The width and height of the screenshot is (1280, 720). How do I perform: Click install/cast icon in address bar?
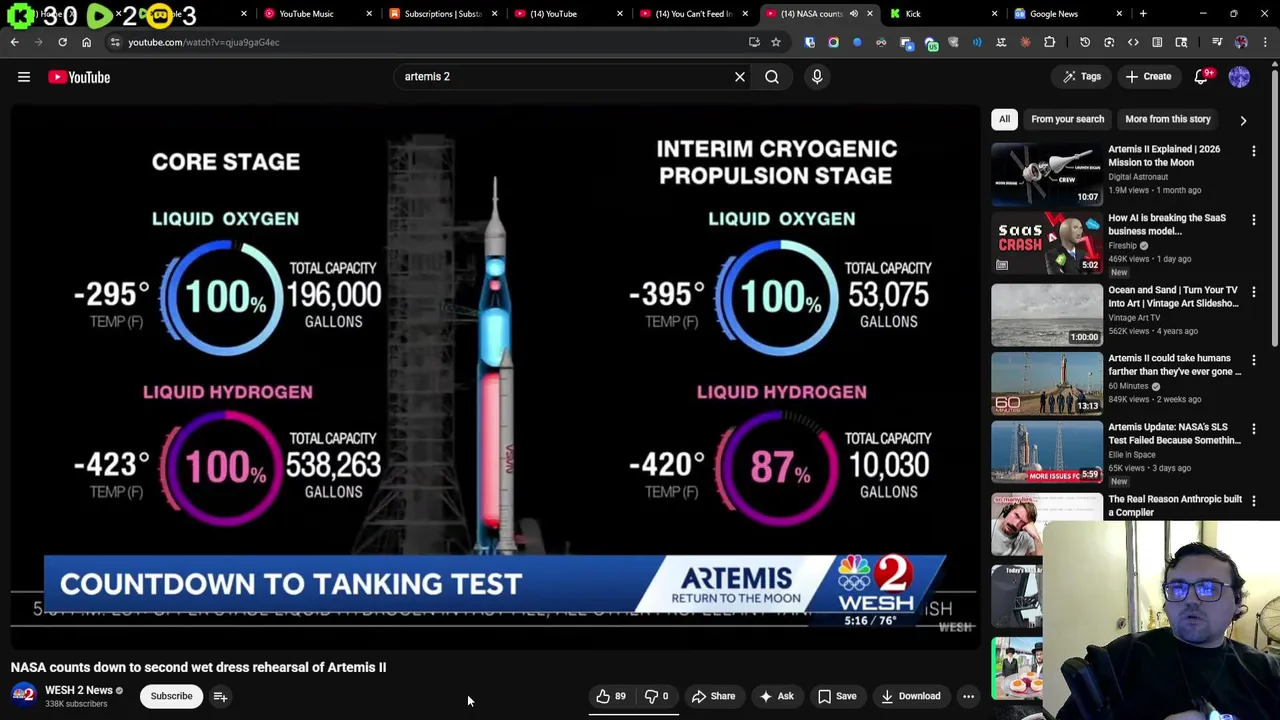coord(754,42)
